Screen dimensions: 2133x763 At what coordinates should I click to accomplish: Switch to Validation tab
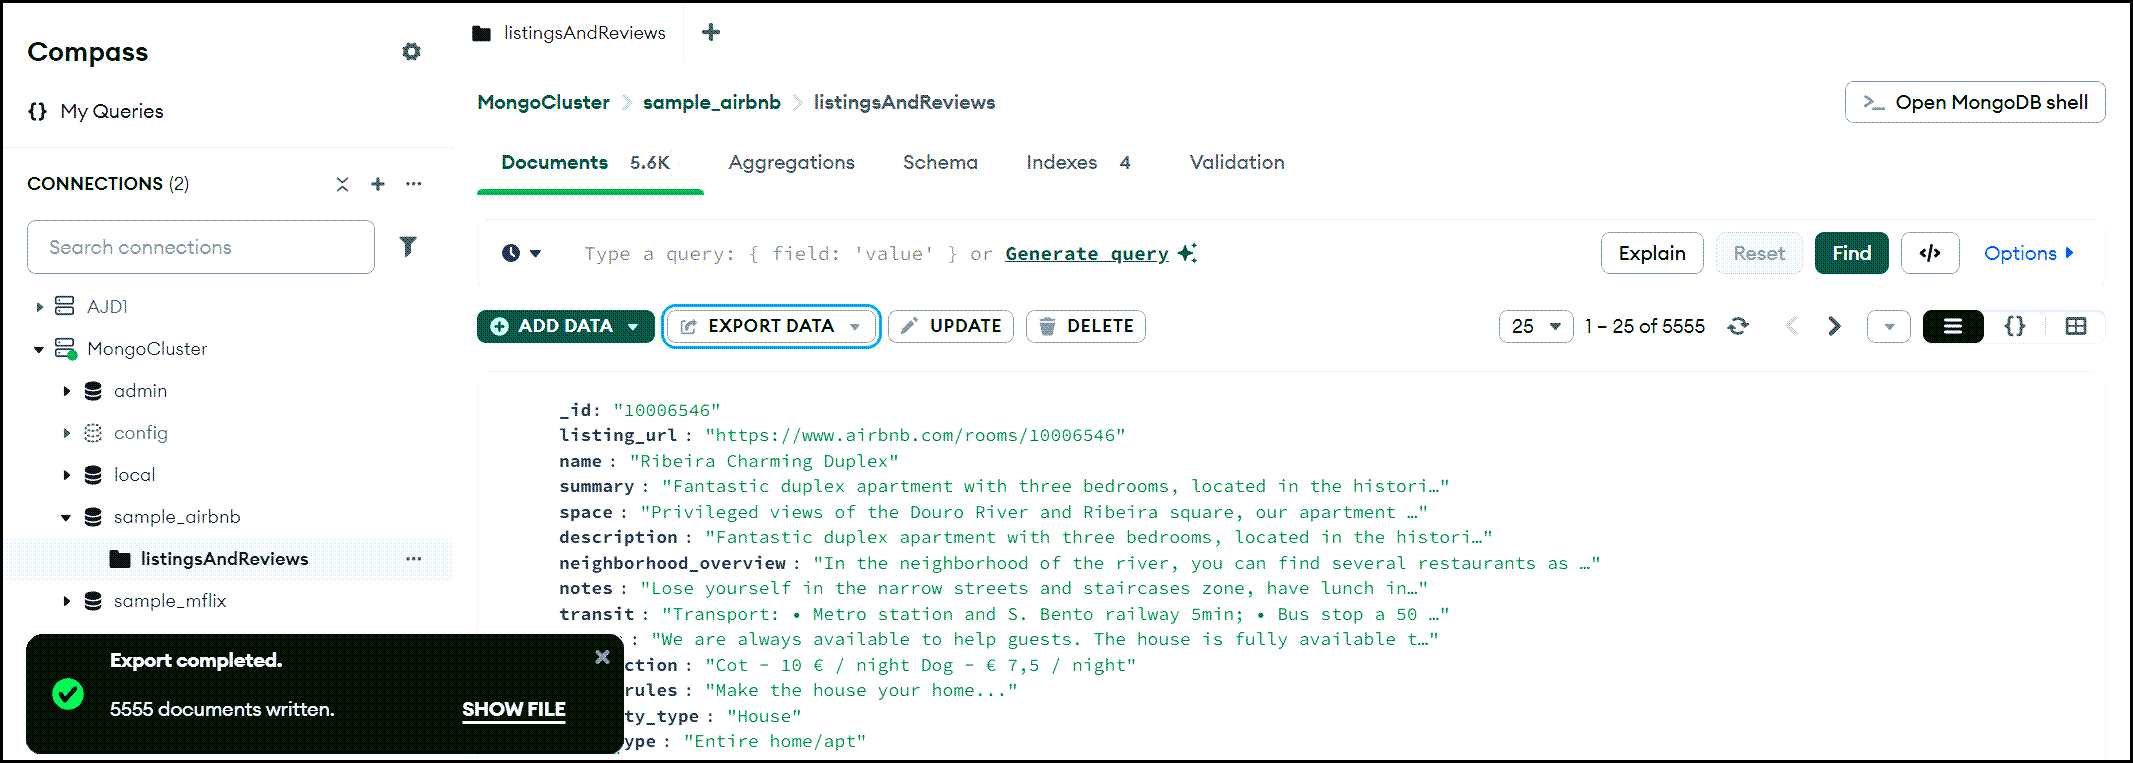[1237, 162]
